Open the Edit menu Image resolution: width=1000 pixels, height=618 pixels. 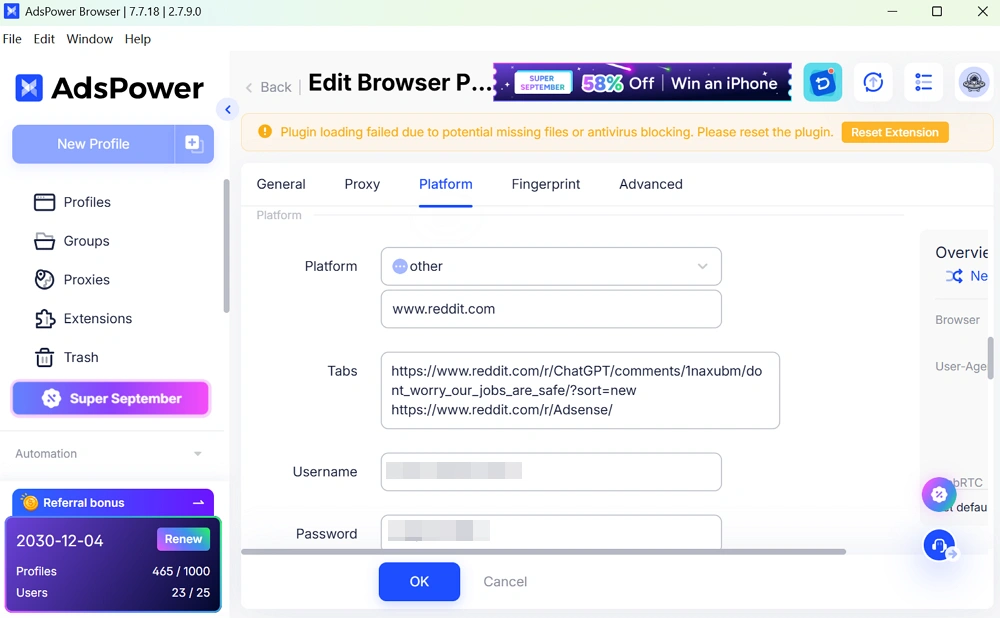[44, 39]
